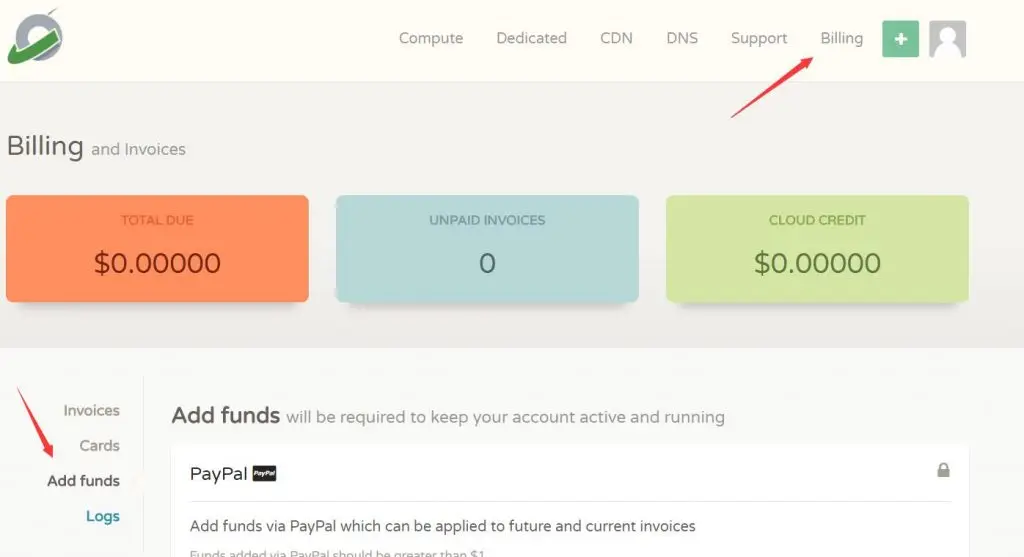Click the Billing and Invoices page title
Image resolution: width=1024 pixels, height=557 pixels.
pos(96,146)
